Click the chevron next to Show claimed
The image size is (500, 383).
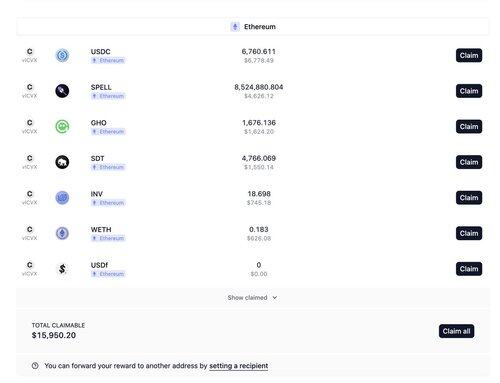(x=275, y=297)
